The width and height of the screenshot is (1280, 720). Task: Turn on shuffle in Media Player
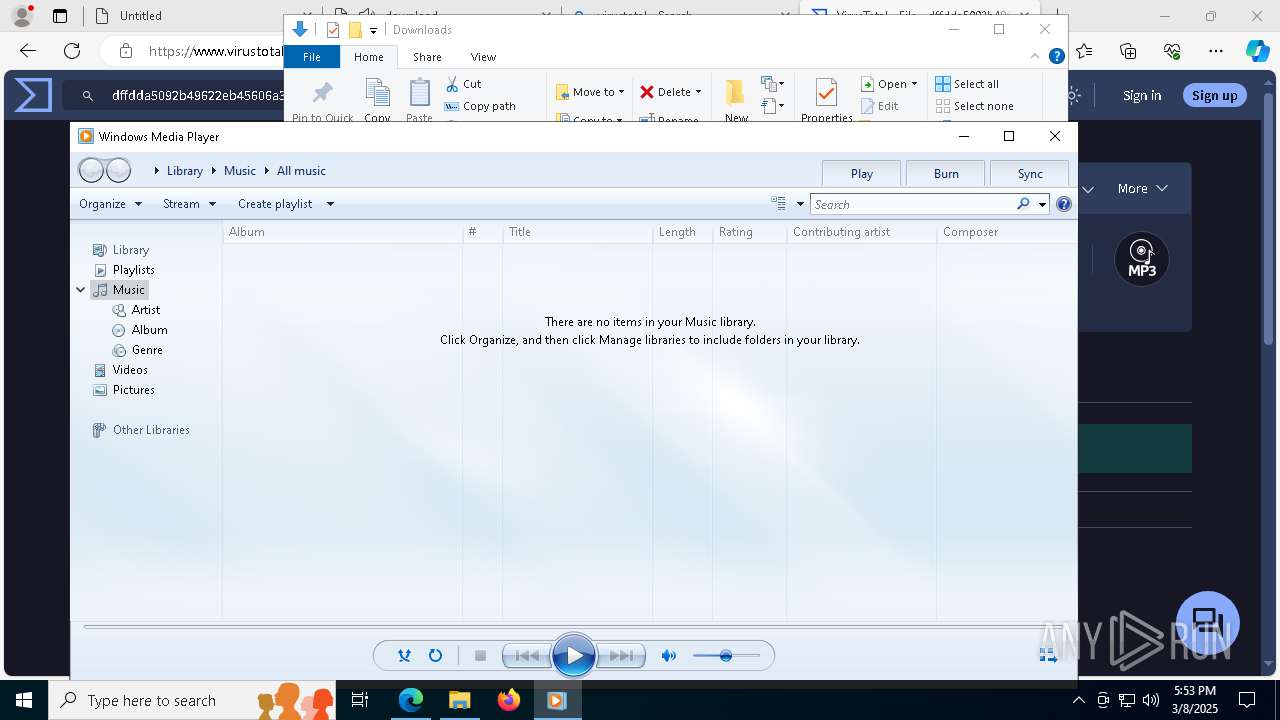[x=404, y=656]
